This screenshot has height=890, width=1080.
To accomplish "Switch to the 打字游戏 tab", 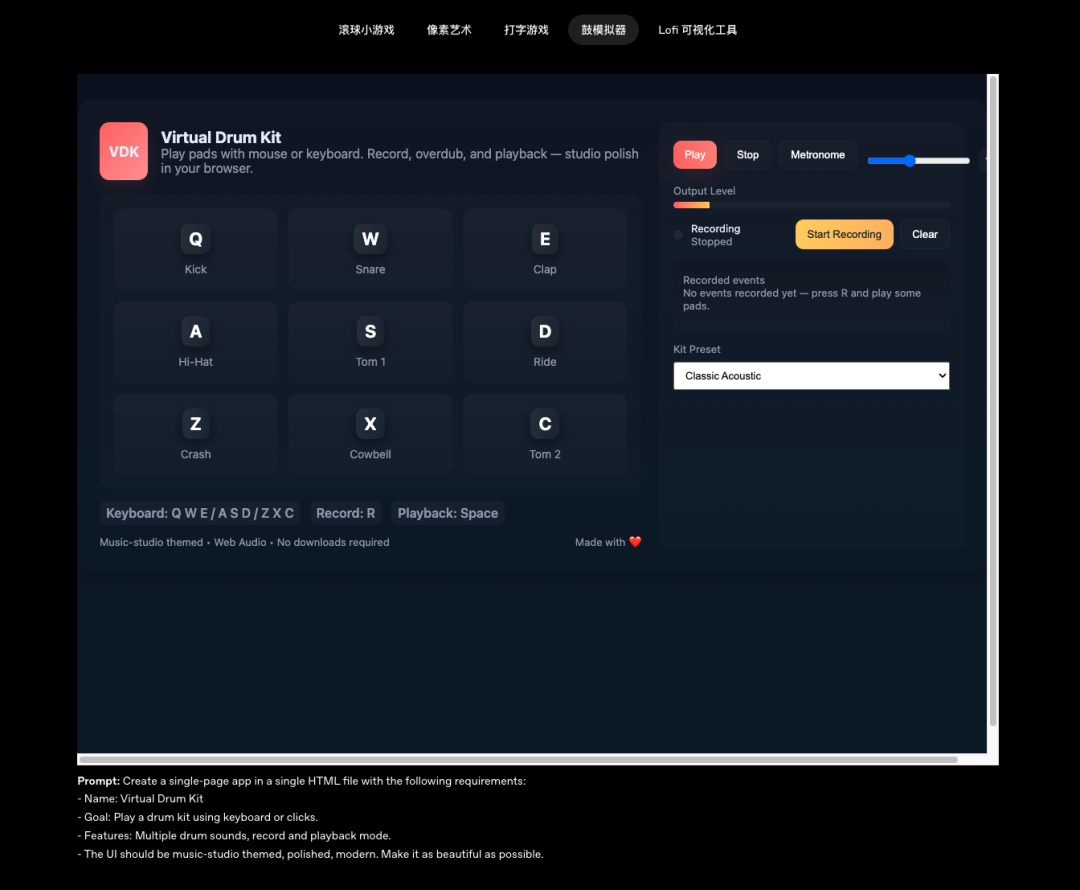I will [x=526, y=30].
